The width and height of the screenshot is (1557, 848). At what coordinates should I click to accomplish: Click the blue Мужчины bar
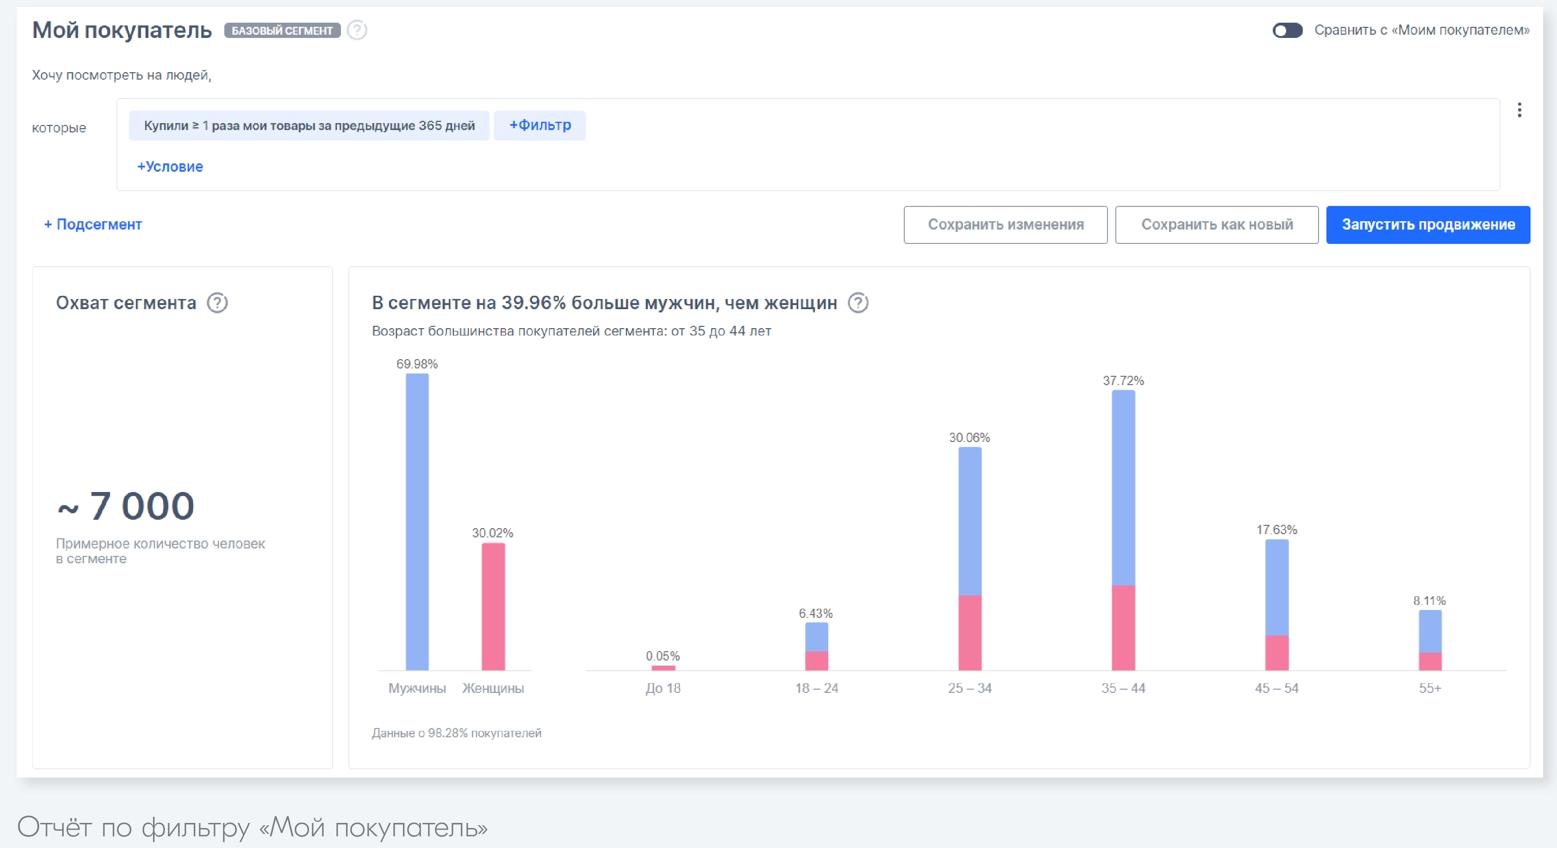(x=417, y=520)
